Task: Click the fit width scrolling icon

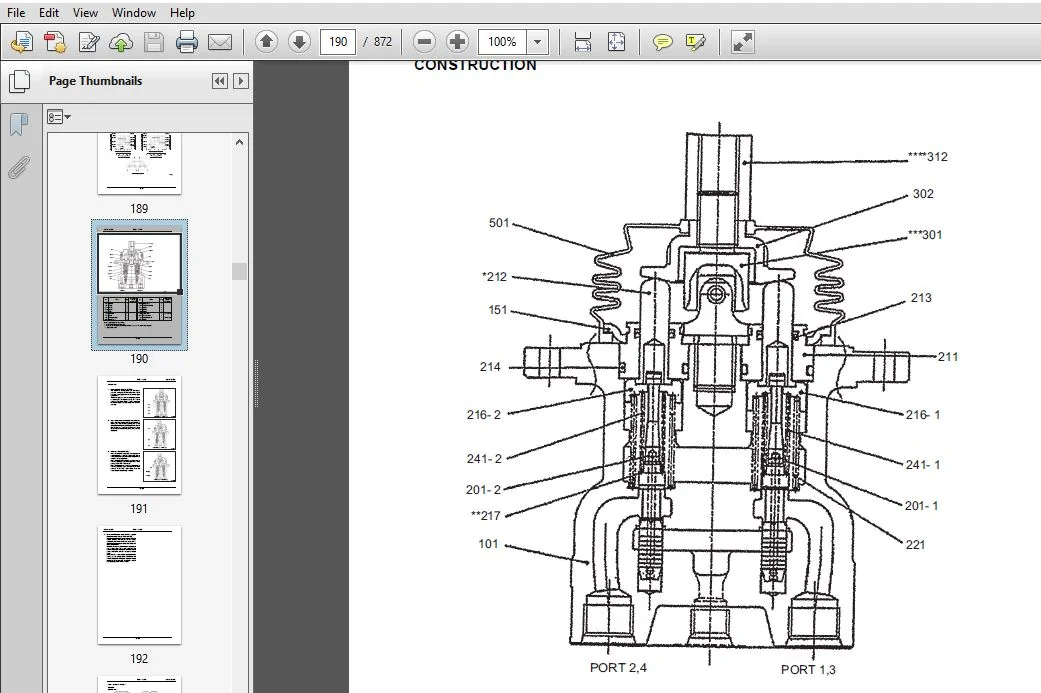Action: pos(582,42)
